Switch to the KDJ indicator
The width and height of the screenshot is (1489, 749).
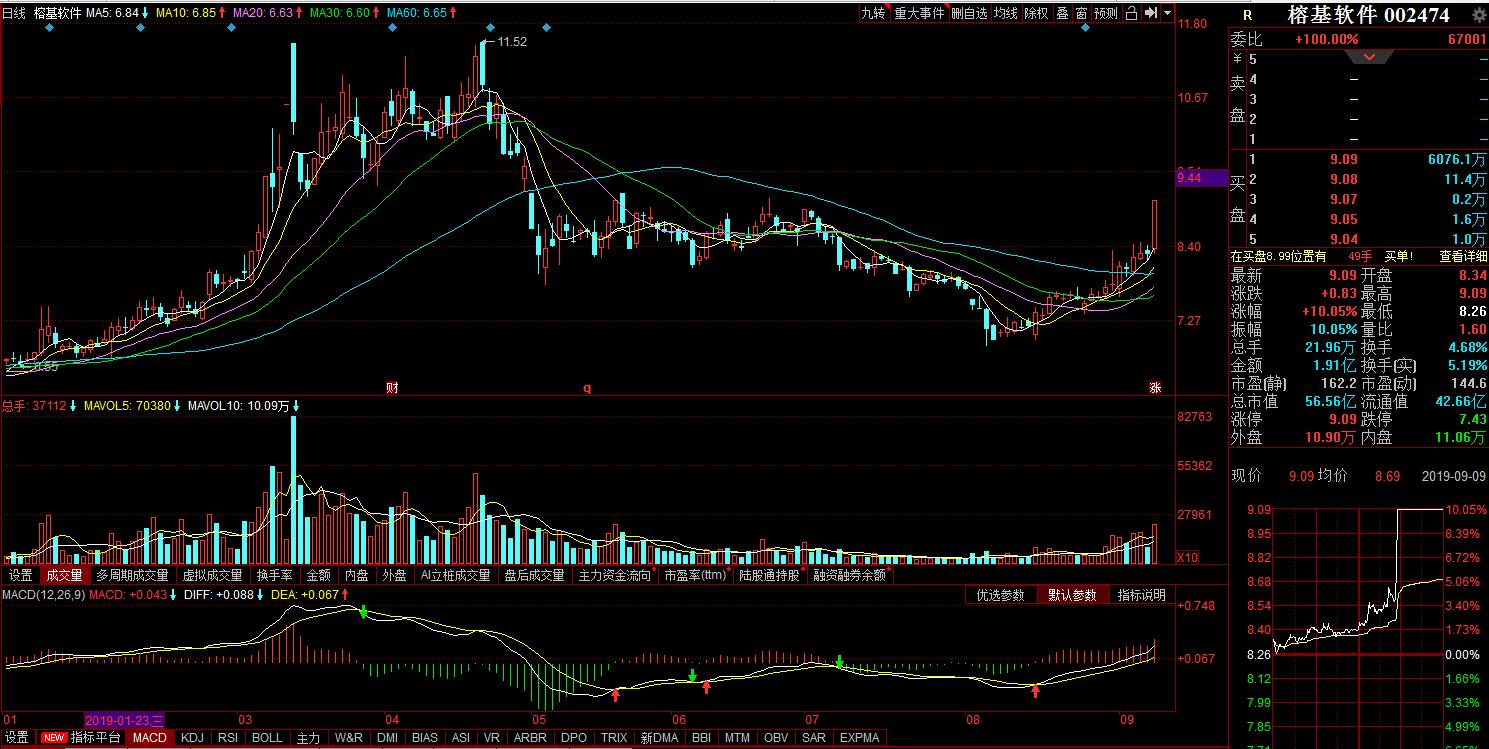[192, 738]
